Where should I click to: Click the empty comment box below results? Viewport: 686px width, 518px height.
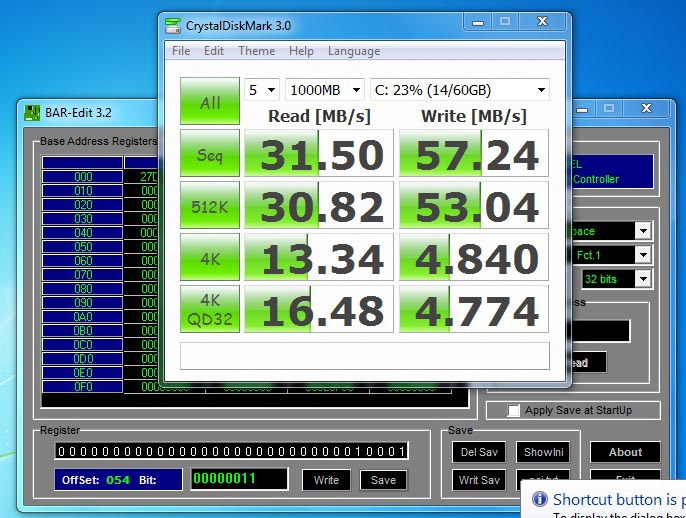click(x=365, y=356)
